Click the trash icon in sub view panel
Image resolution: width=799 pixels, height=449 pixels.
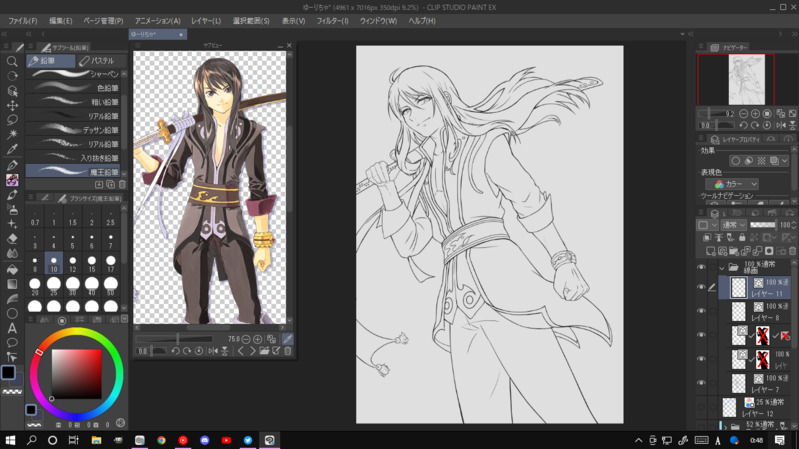[x=288, y=352]
